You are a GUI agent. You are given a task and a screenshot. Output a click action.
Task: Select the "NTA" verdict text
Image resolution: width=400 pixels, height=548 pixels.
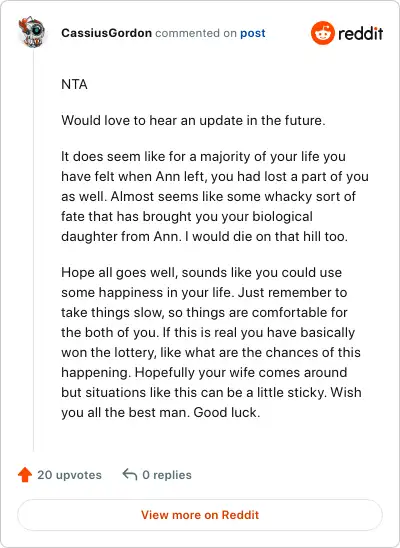click(74, 85)
